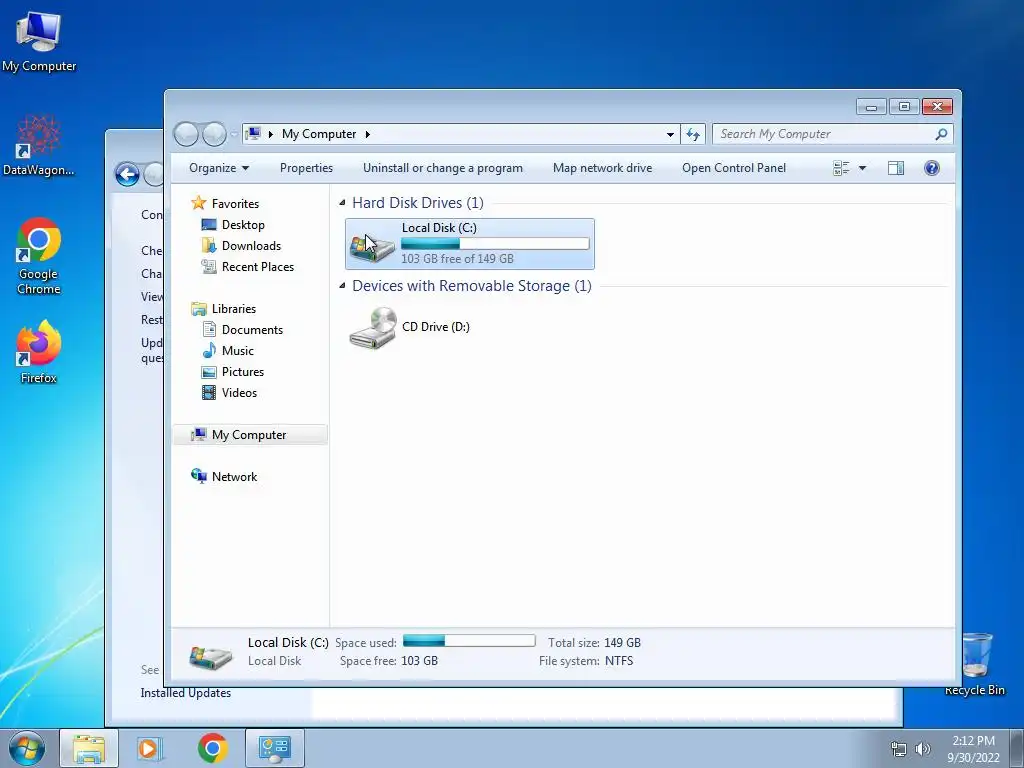Click Open Control Panel
The height and width of the screenshot is (768, 1024).
pyautogui.click(x=734, y=168)
